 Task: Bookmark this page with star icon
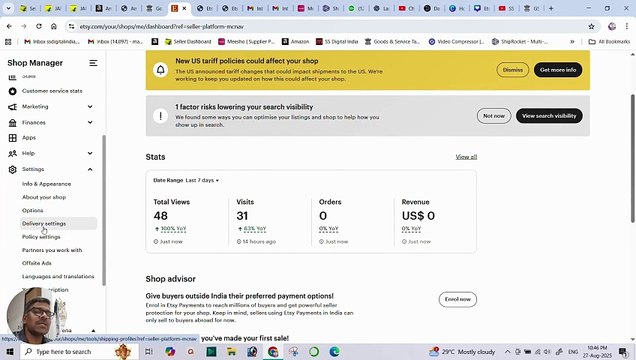click(591, 26)
